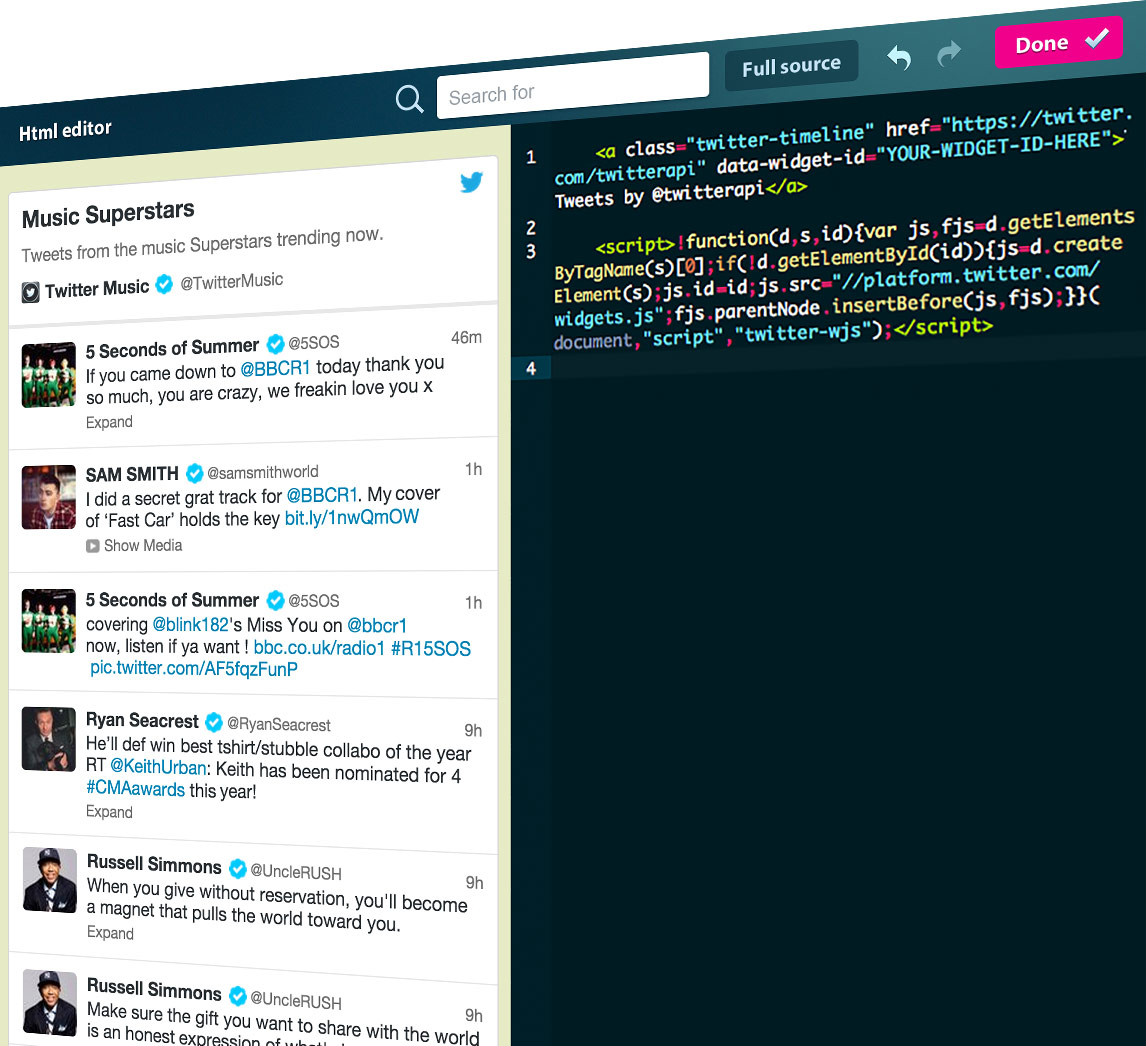Open the @RyanSeacrest handle
1146x1046 pixels.
pos(278,724)
